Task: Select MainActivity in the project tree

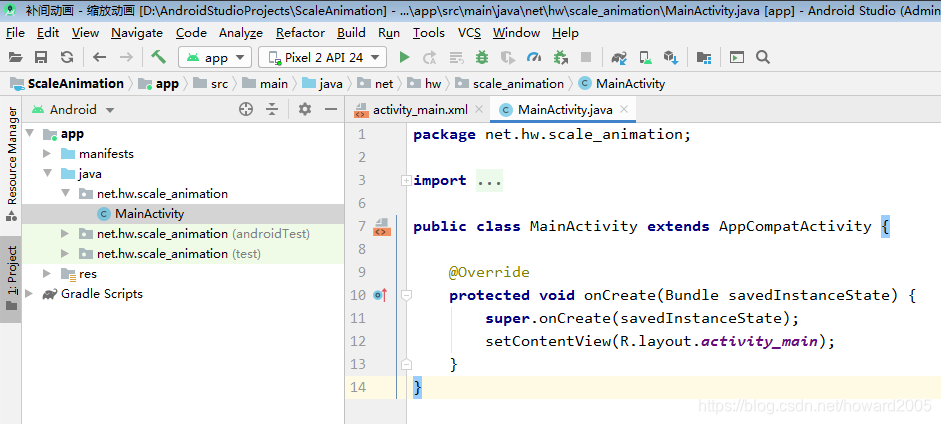Action: (x=149, y=213)
